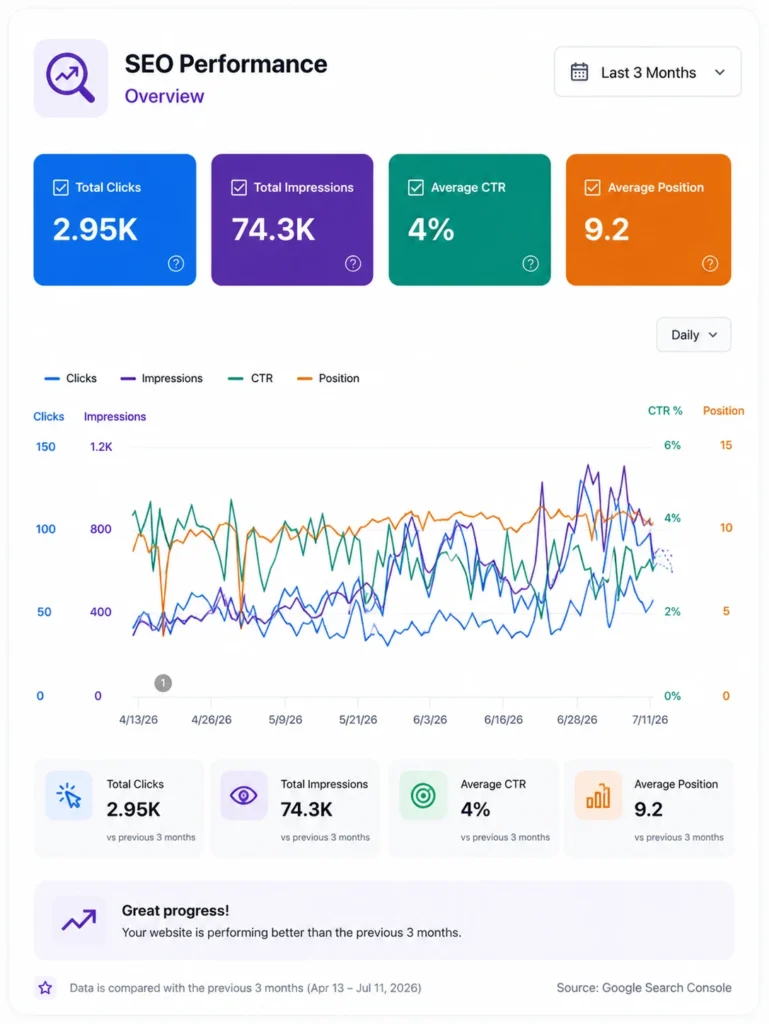The width and height of the screenshot is (769, 1024).
Task: Open help icon on Total Clicks card
Action: click(x=176, y=263)
